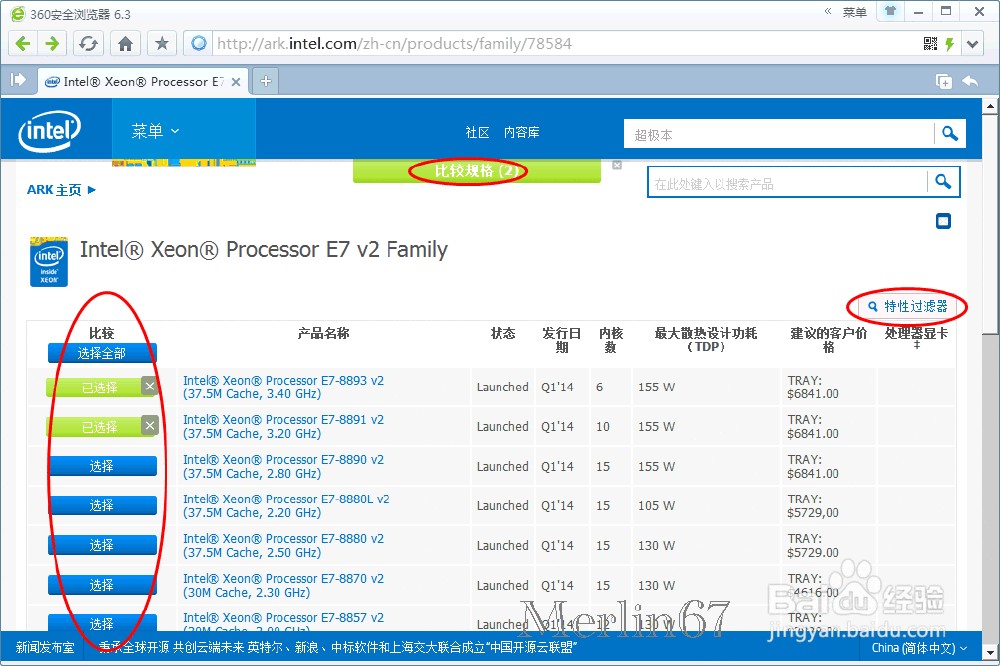This screenshot has height=666, width=1000.
Task: Open Xeon Processor E7-8890 v2 link
Action: (x=283, y=466)
